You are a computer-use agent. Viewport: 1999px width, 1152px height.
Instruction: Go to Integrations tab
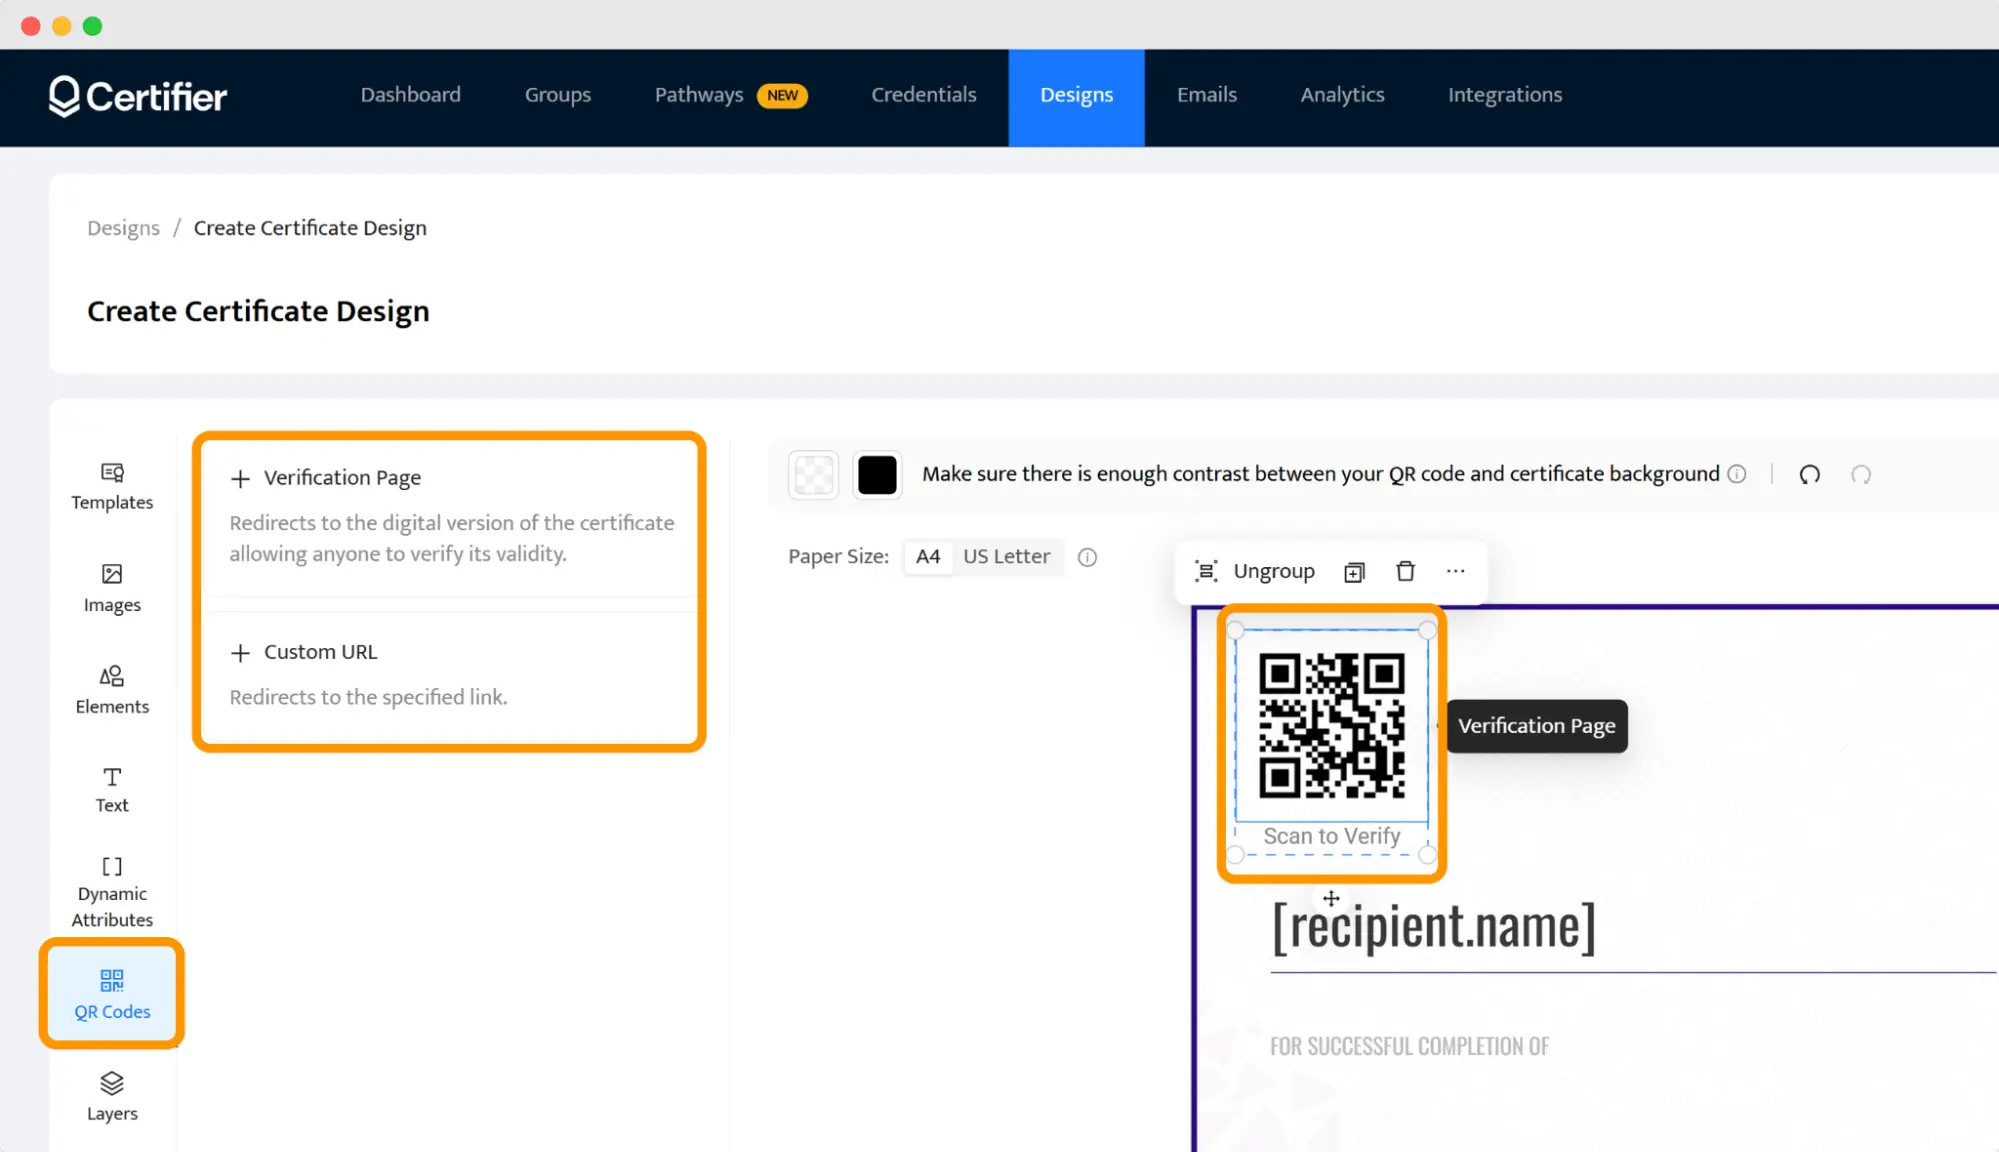1504,95
